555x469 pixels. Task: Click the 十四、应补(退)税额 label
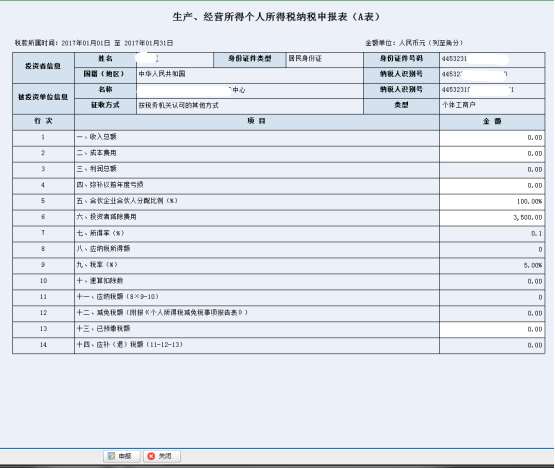130,345
